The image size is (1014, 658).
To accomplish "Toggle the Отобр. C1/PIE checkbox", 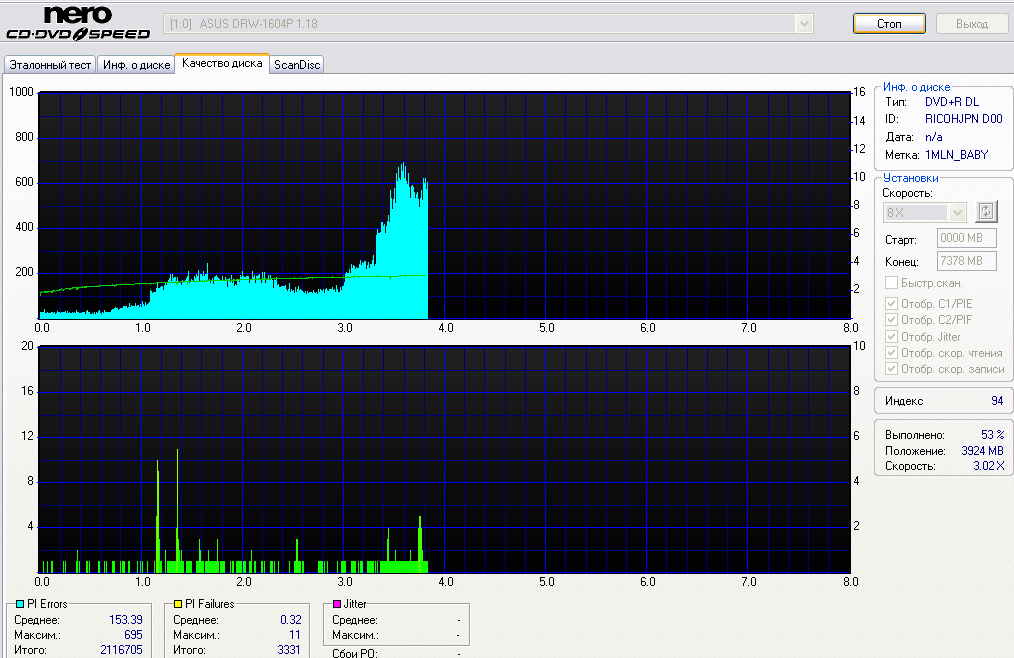I will tap(891, 304).
